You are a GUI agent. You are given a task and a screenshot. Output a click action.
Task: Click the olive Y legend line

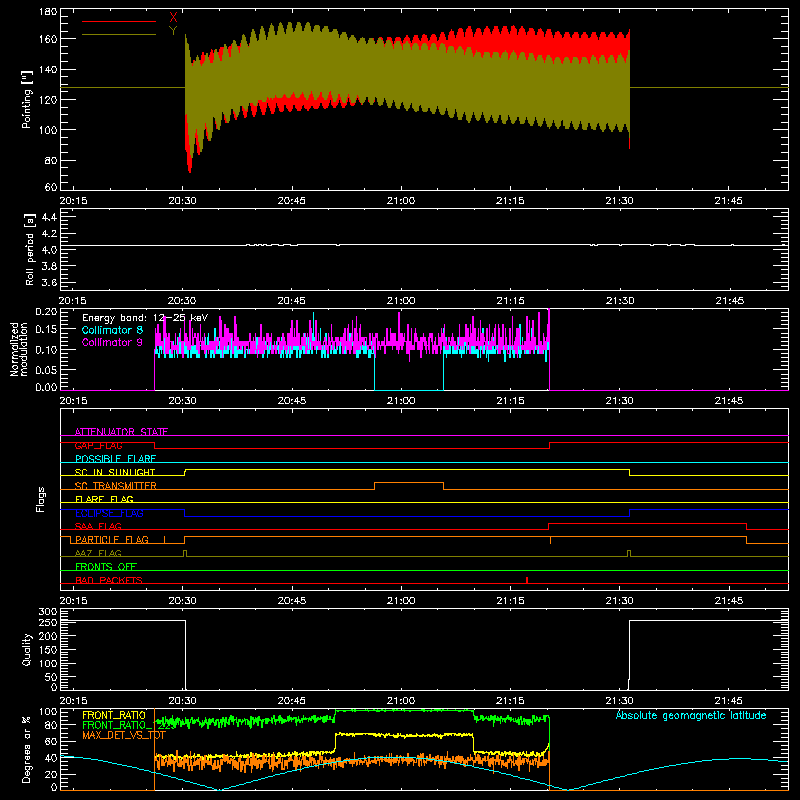pos(119,35)
